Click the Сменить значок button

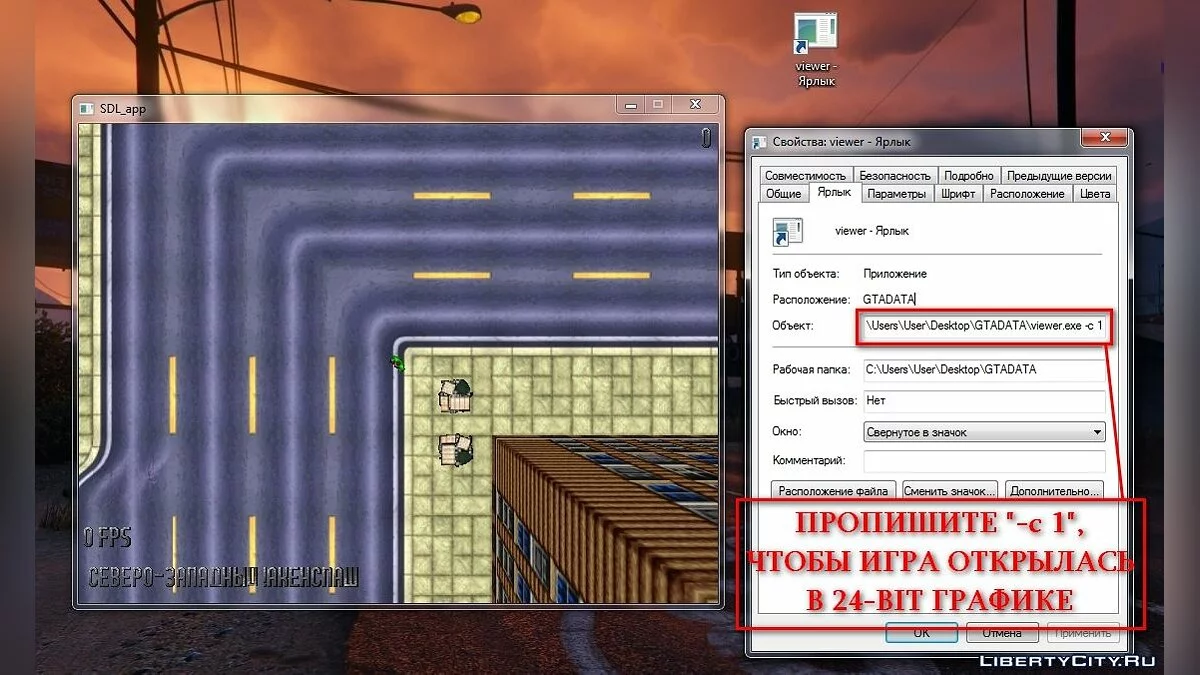pyautogui.click(x=949, y=491)
